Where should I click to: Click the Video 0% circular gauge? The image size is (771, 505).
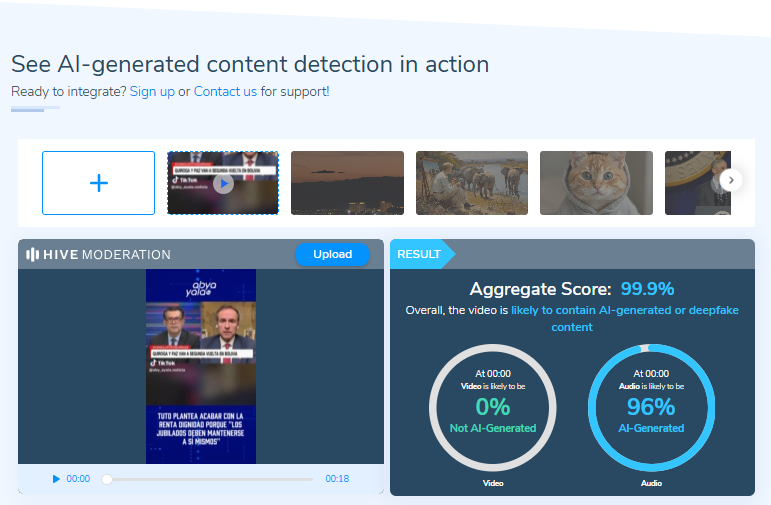click(492, 407)
